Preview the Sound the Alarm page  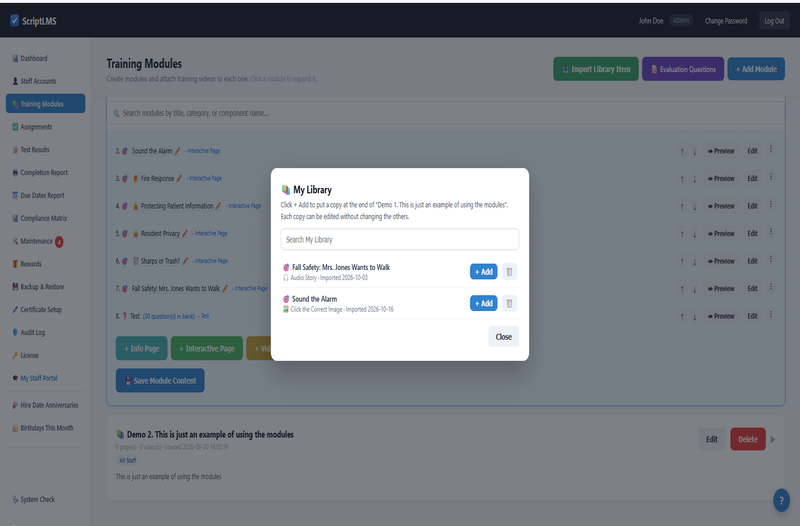pyautogui.click(x=721, y=151)
